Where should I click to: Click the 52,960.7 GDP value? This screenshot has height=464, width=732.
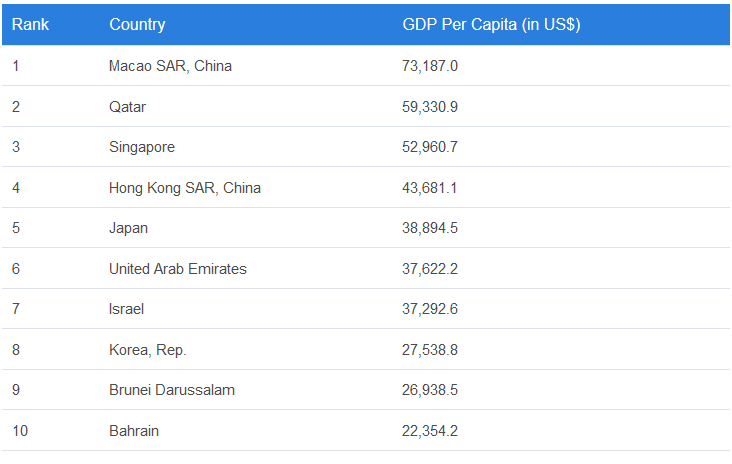pos(430,147)
